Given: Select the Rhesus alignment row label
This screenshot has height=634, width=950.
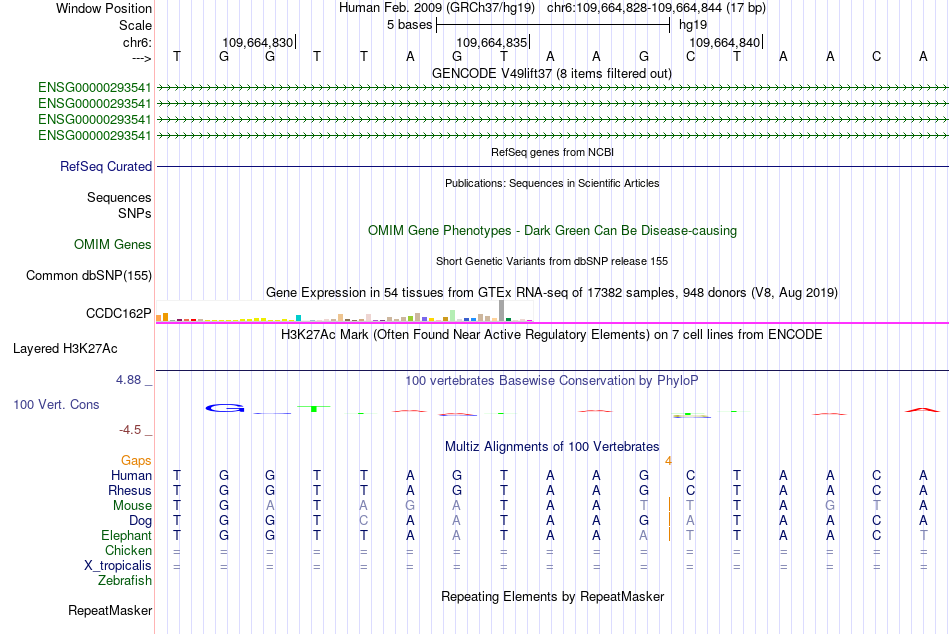Looking at the screenshot, I should (130, 490).
